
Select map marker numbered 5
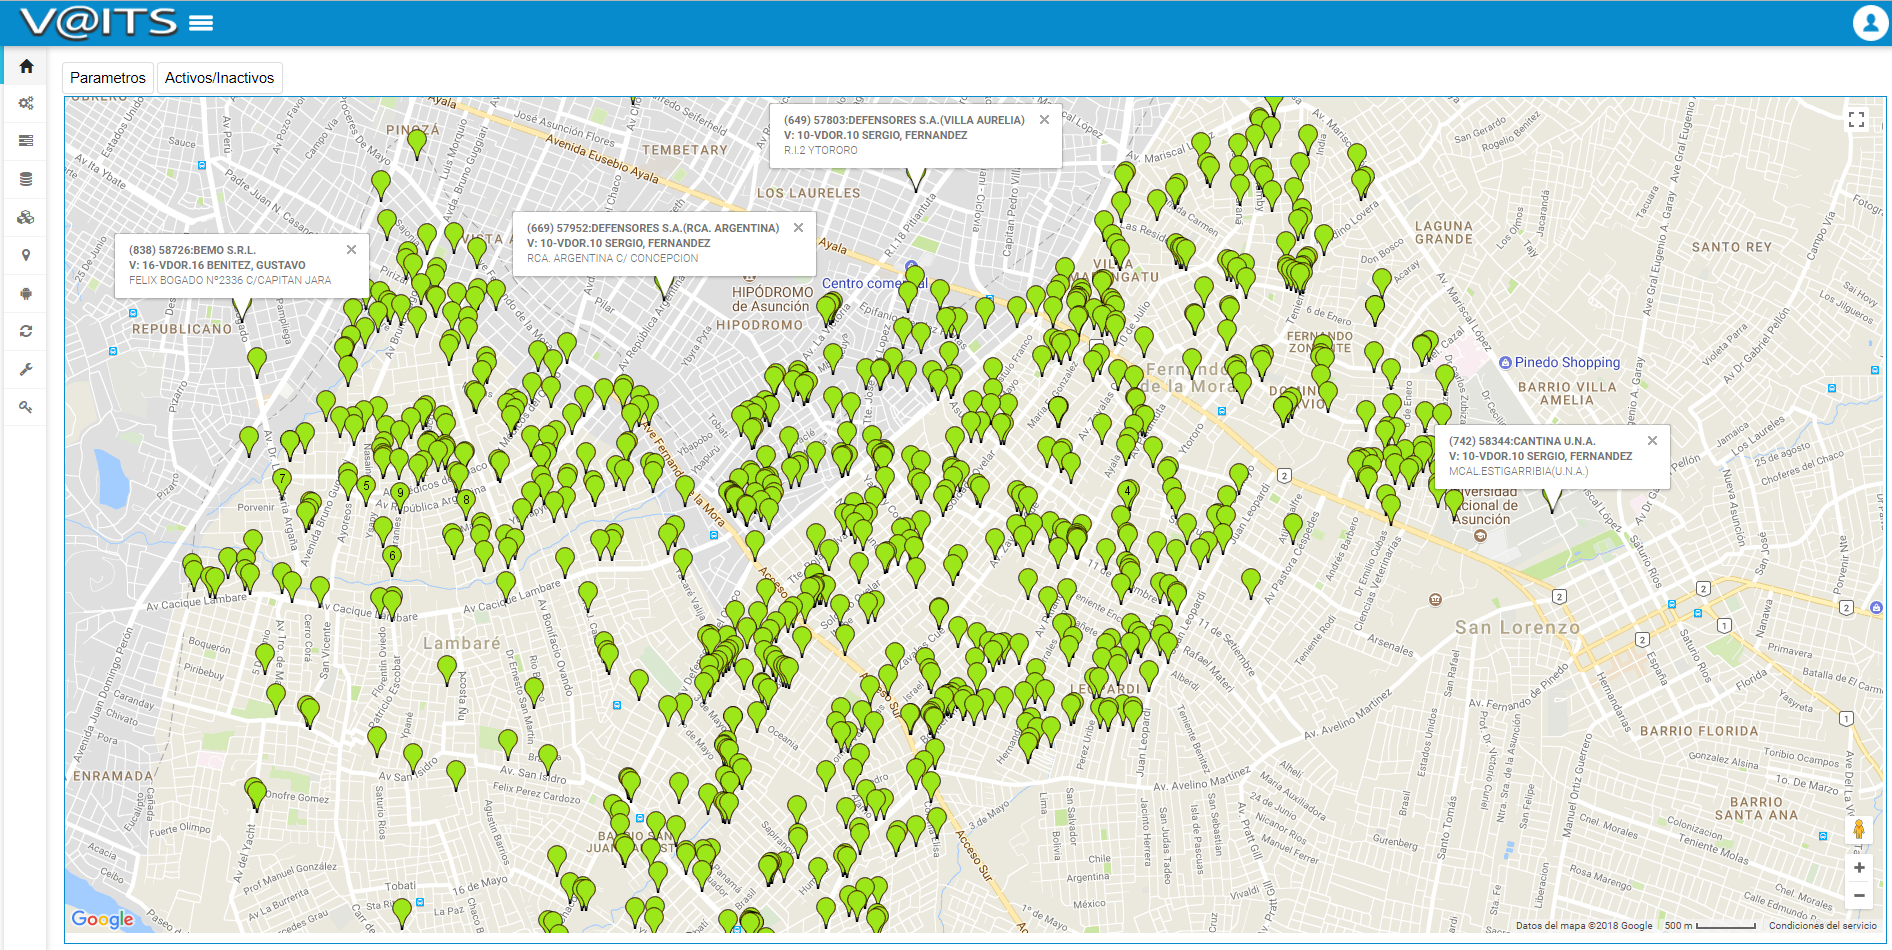367,490
